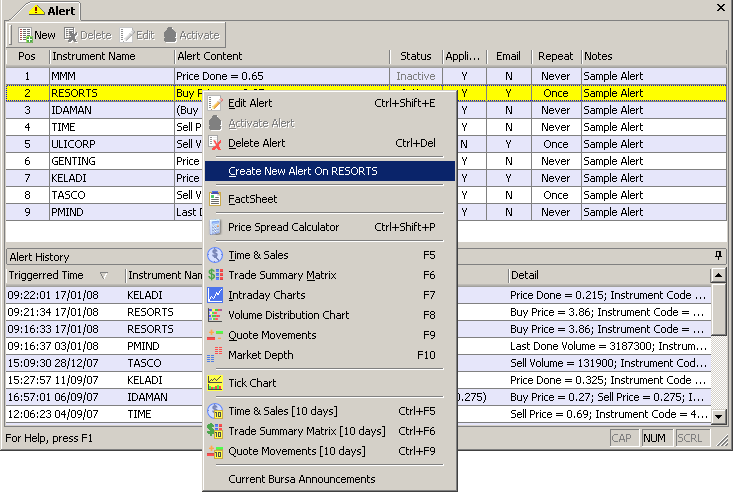Click the Alert Content column header
The width and height of the screenshot is (734, 492).
282,56
